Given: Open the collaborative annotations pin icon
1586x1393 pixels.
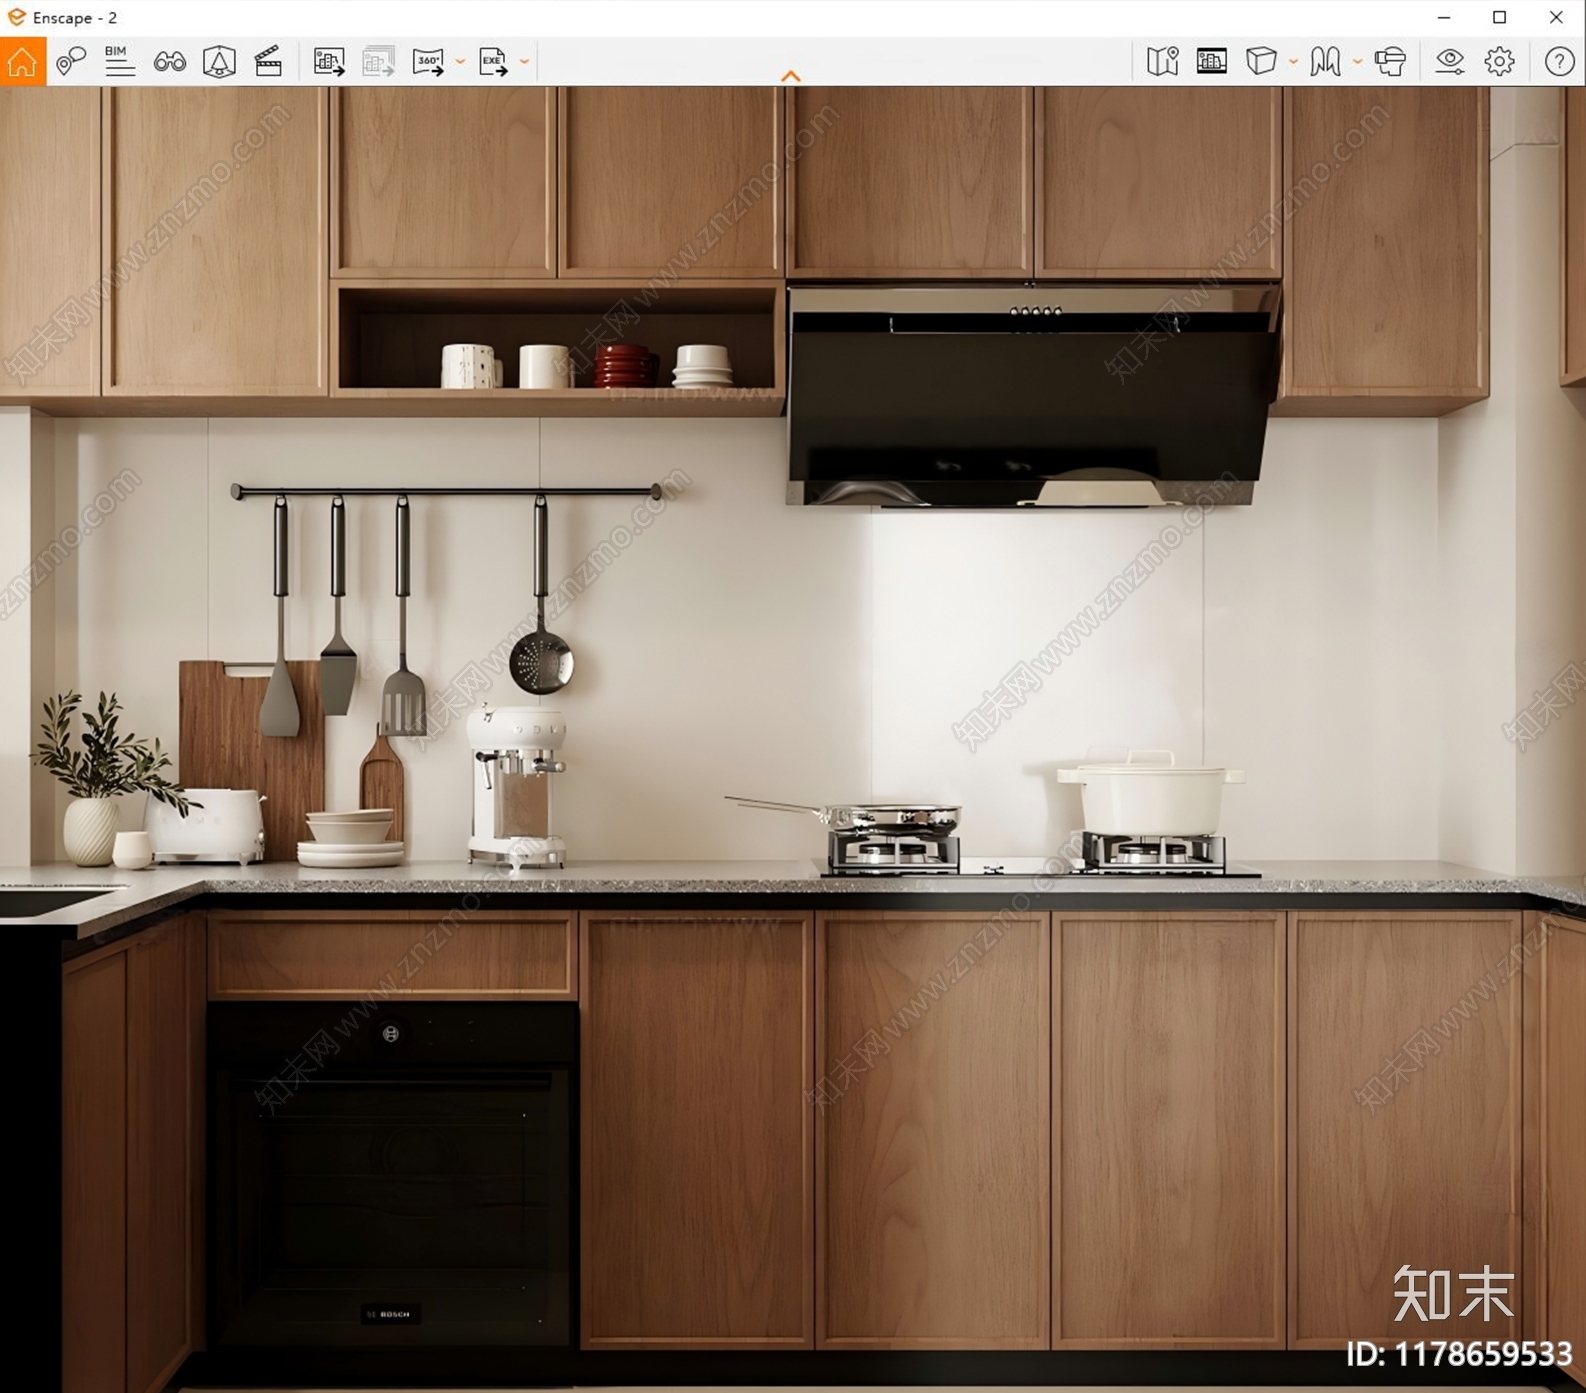Looking at the screenshot, I should pos(70,61).
